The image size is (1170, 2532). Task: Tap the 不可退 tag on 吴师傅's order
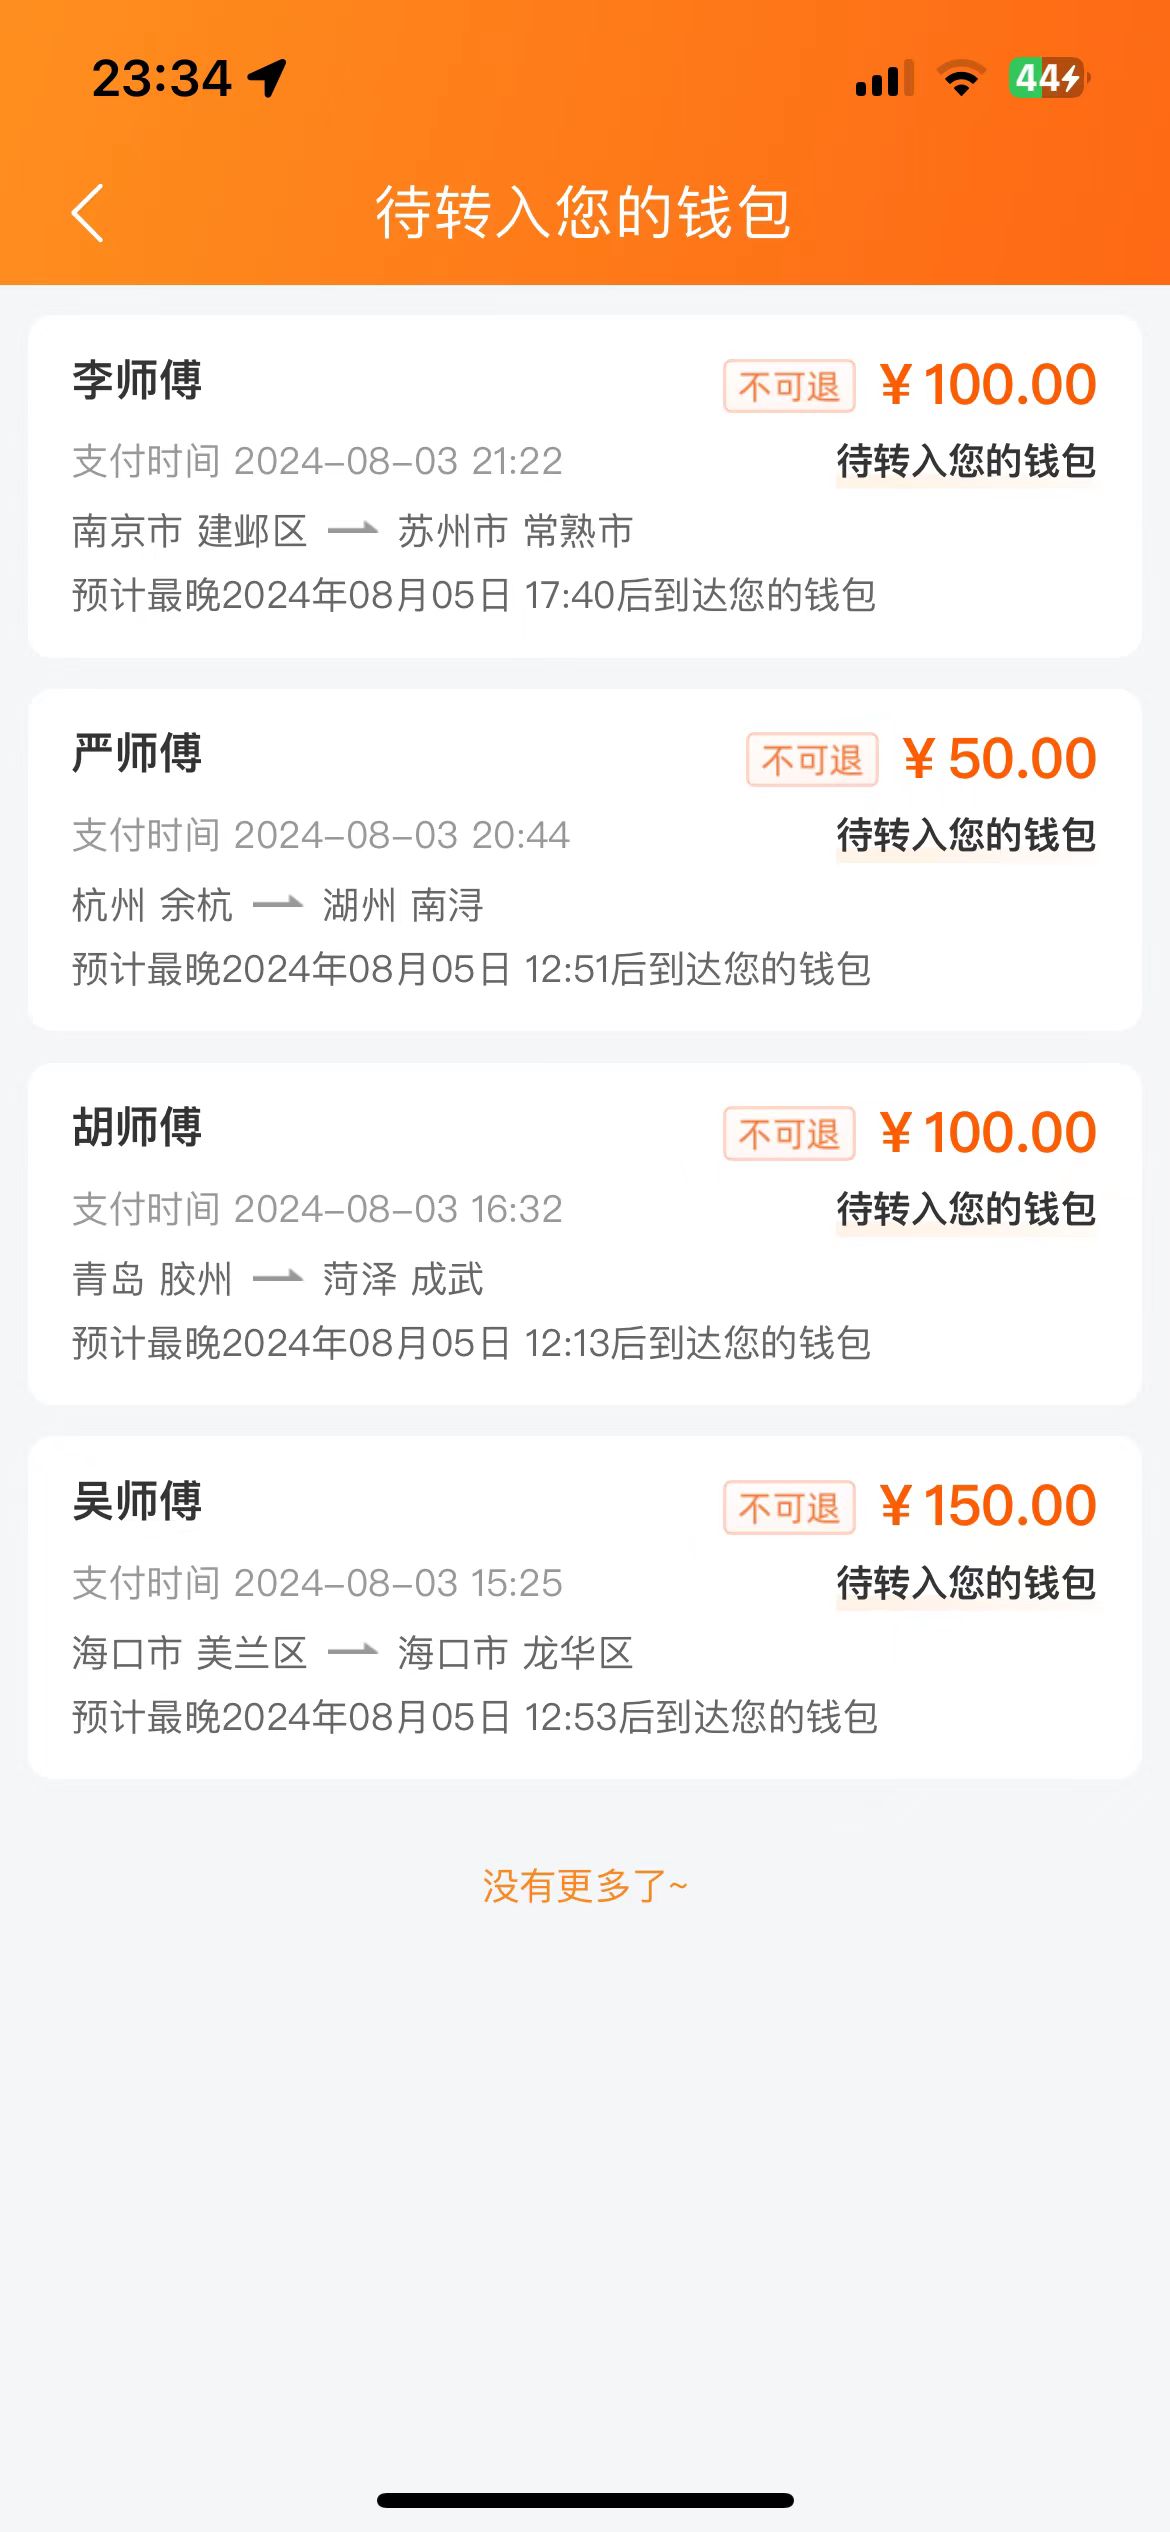click(789, 1508)
